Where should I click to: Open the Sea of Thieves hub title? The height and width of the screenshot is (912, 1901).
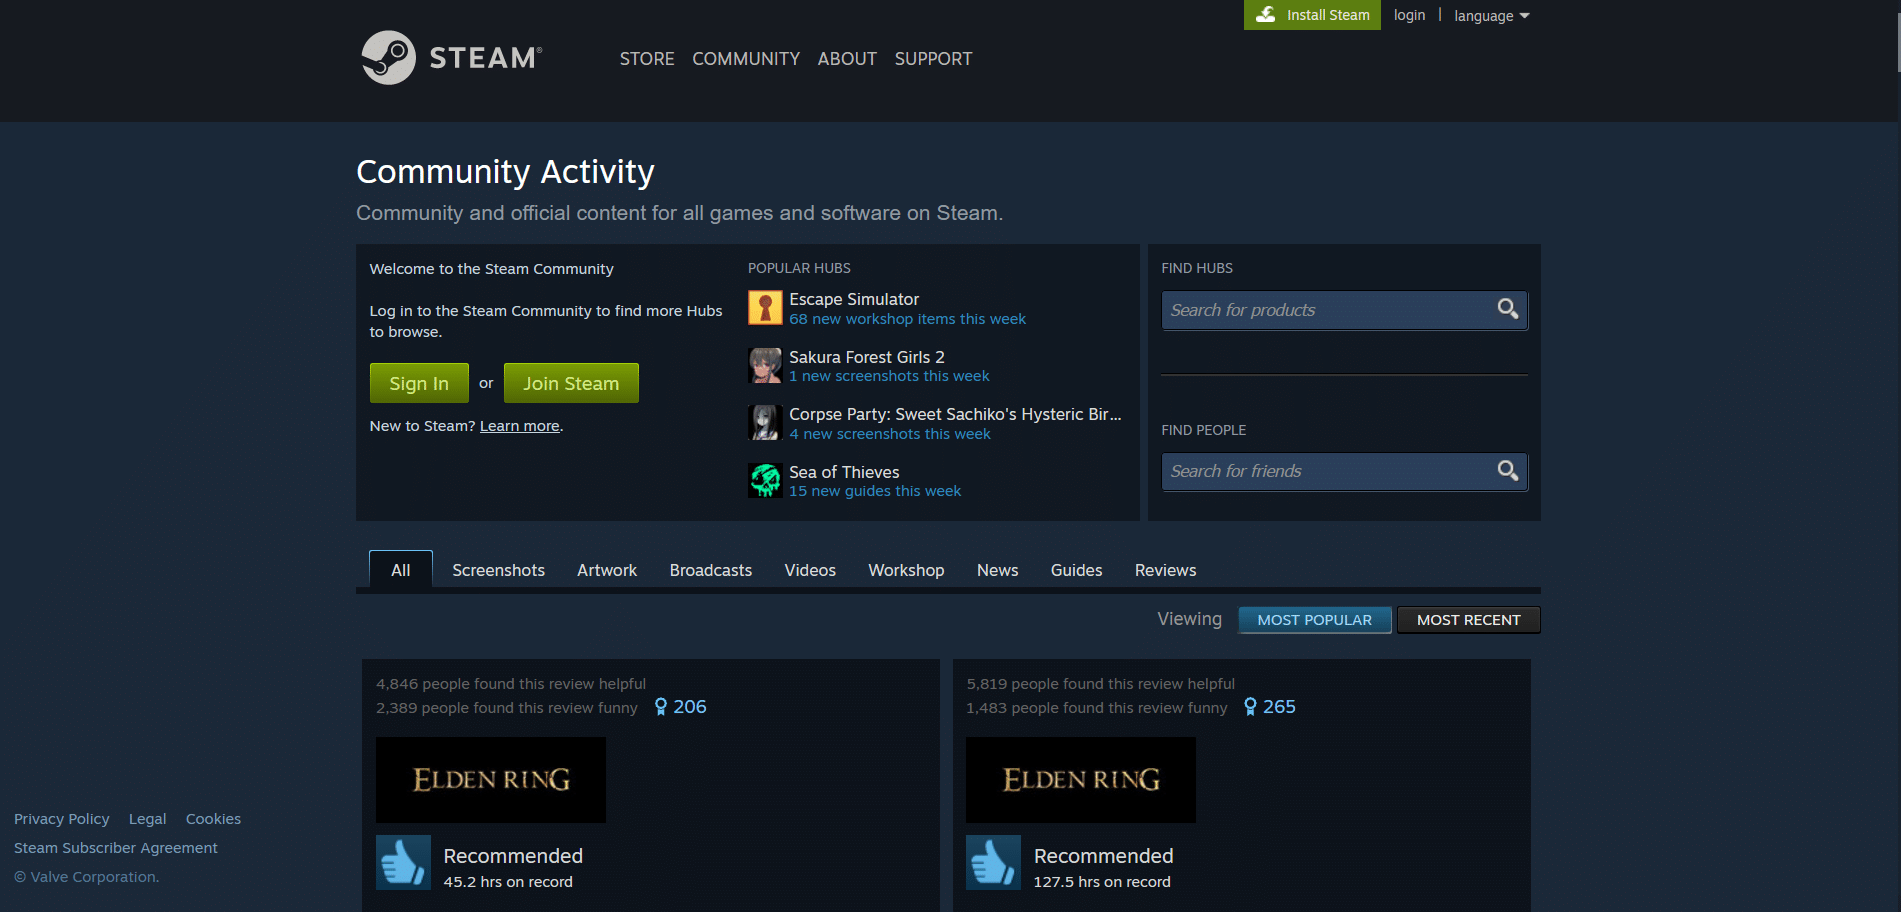[x=844, y=472]
